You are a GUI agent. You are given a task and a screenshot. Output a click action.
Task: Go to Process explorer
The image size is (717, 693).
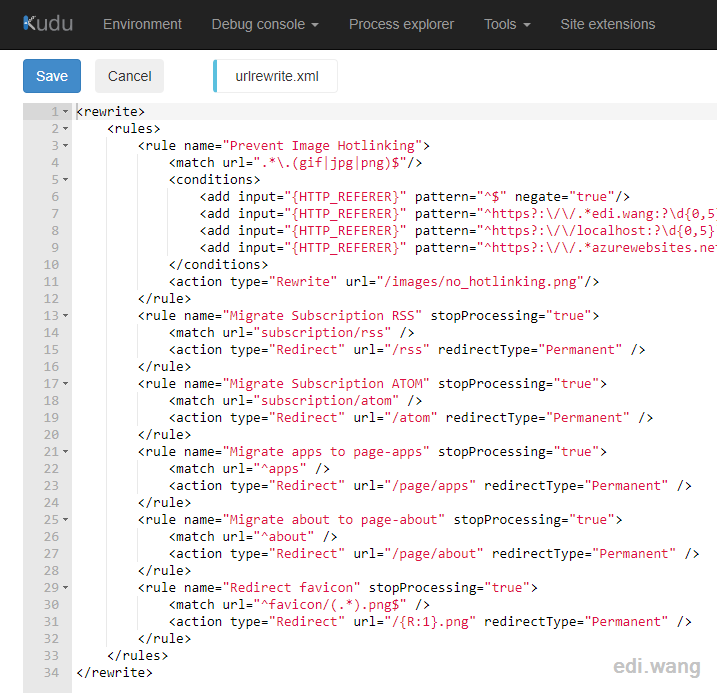(x=401, y=24)
